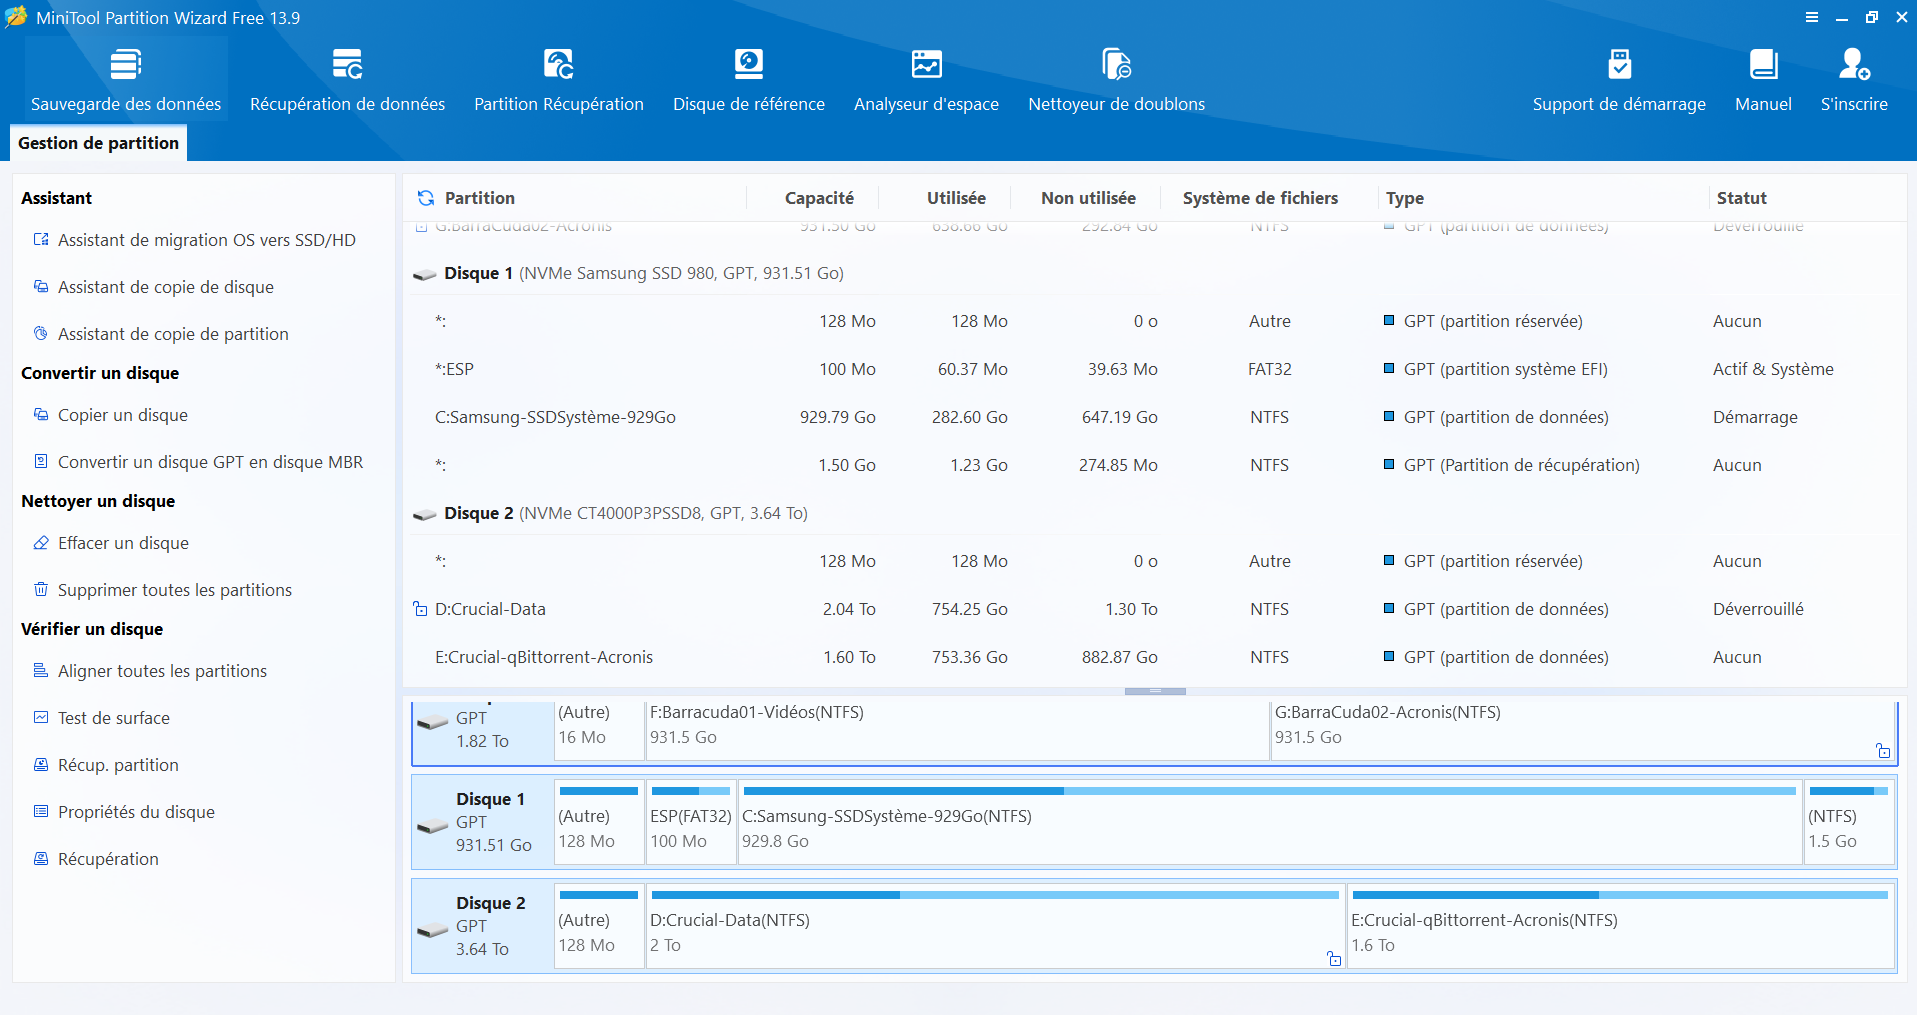Viewport: 1917px width, 1015px height.
Task: Click Récupération in sidebar
Action: click(97, 859)
